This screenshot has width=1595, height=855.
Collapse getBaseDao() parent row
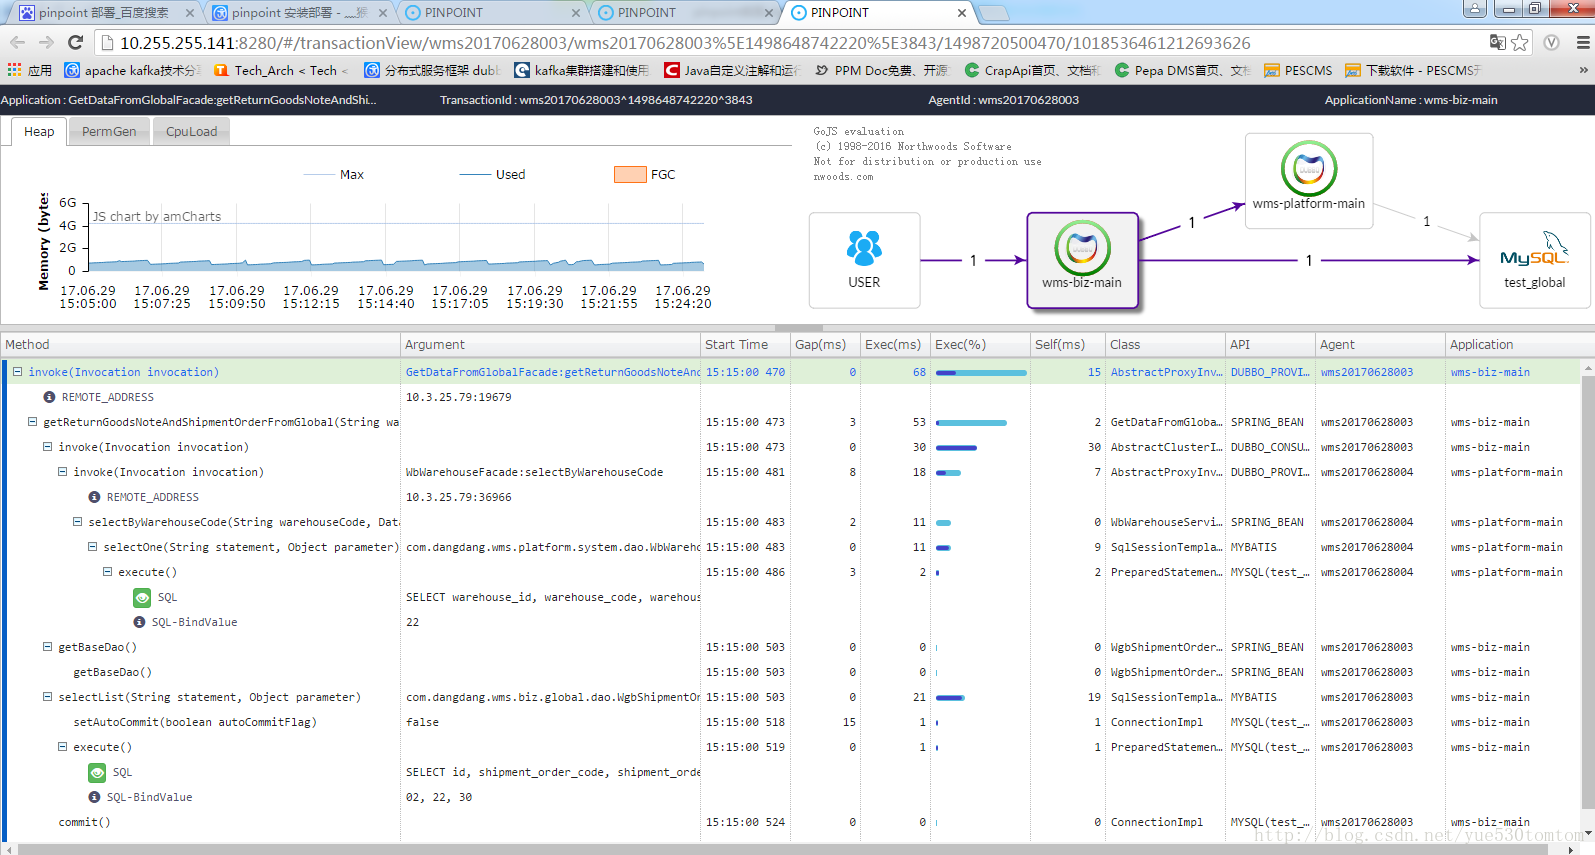[x=47, y=646]
